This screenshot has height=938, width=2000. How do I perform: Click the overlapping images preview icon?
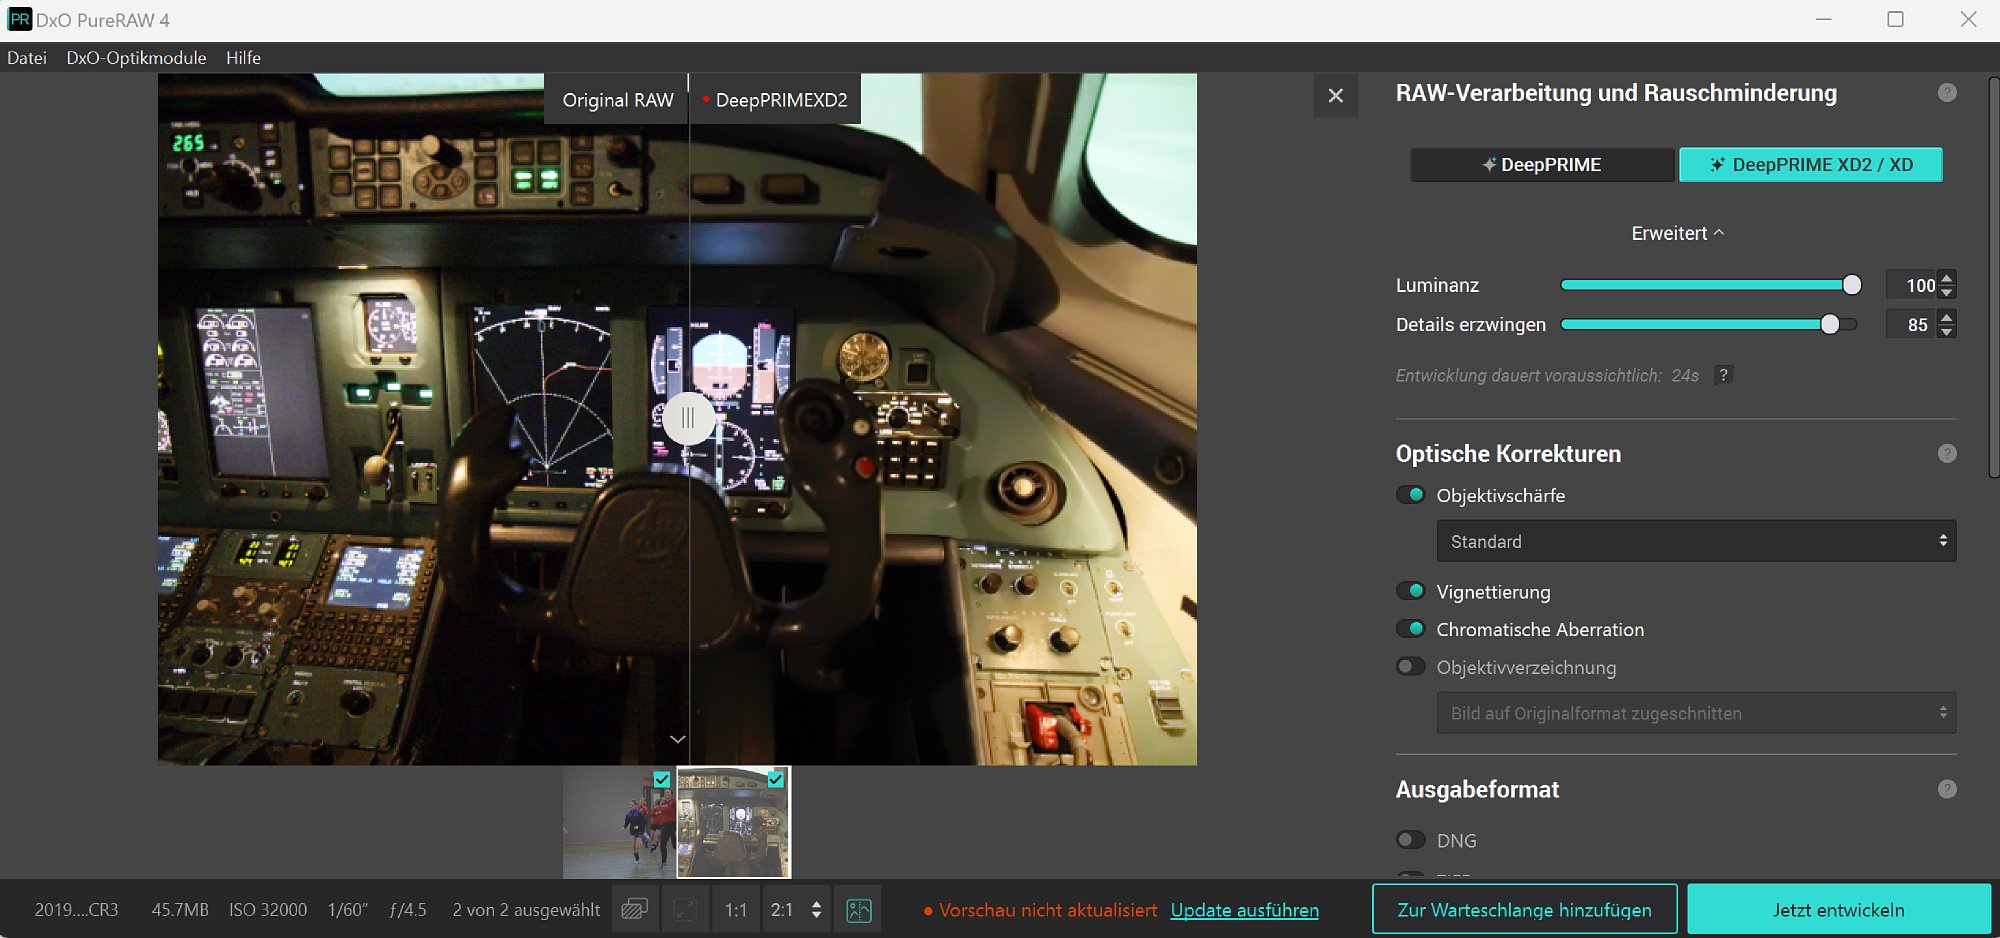point(634,910)
